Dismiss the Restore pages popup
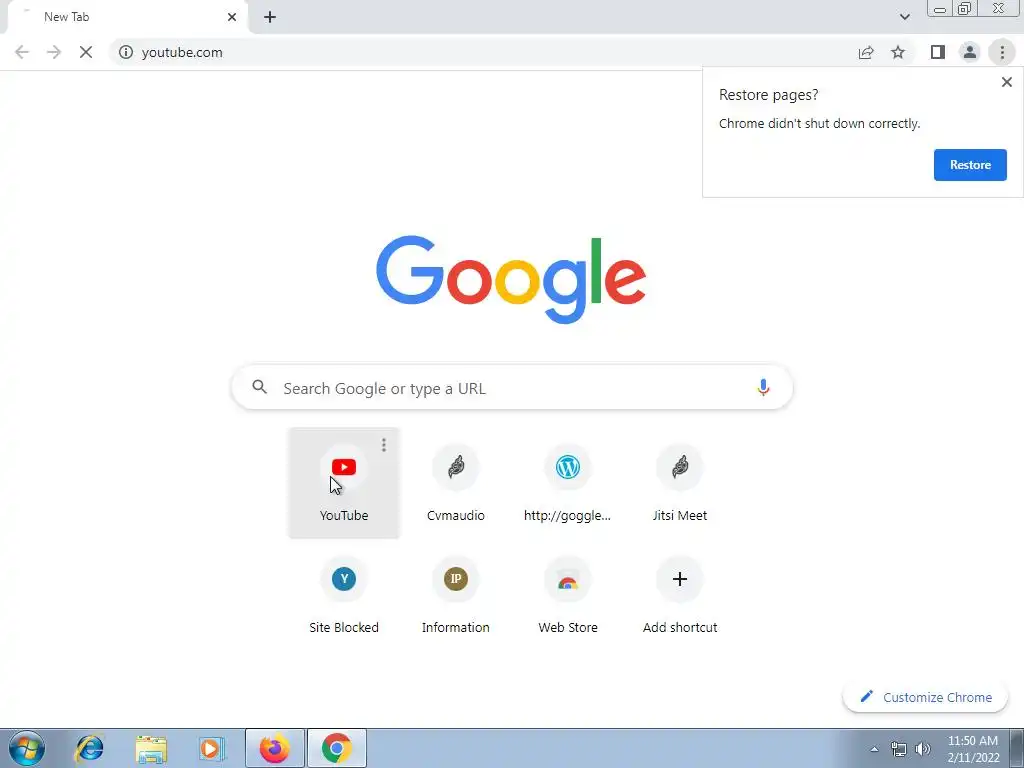The height and width of the screenshot is (768, 1024). tap(1006, 82)
